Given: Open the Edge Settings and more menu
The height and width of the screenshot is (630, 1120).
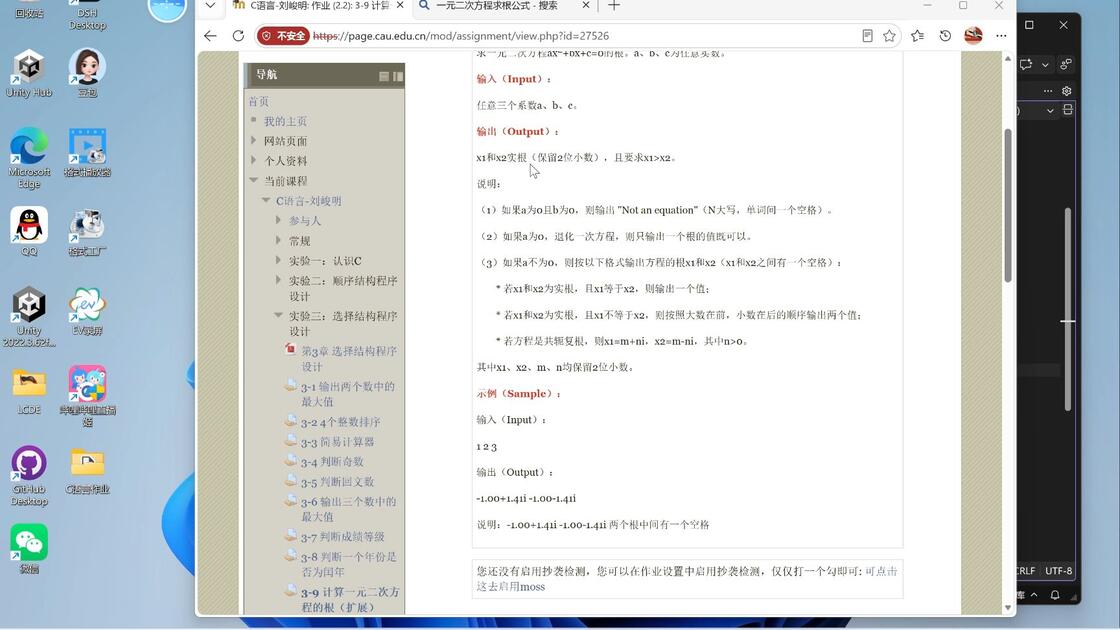Looking at the screenshot, I should (1001, 36).
